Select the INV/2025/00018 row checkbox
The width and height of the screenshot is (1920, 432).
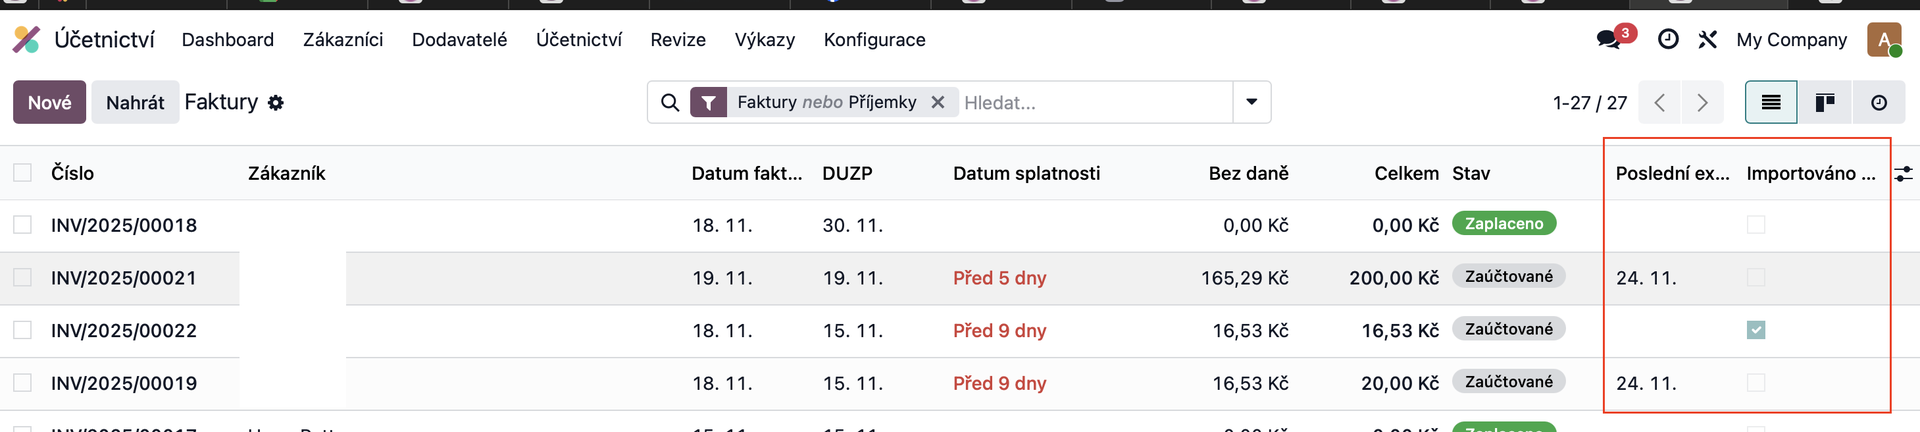coord(22,225)
